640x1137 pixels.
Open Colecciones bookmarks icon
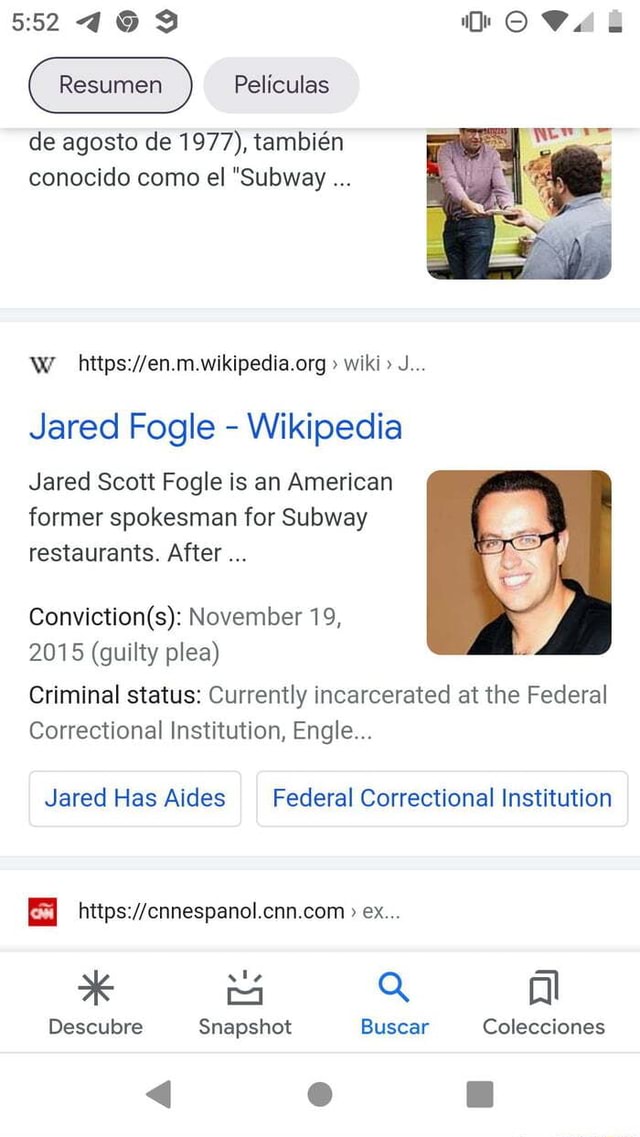[x=543, y=988]
